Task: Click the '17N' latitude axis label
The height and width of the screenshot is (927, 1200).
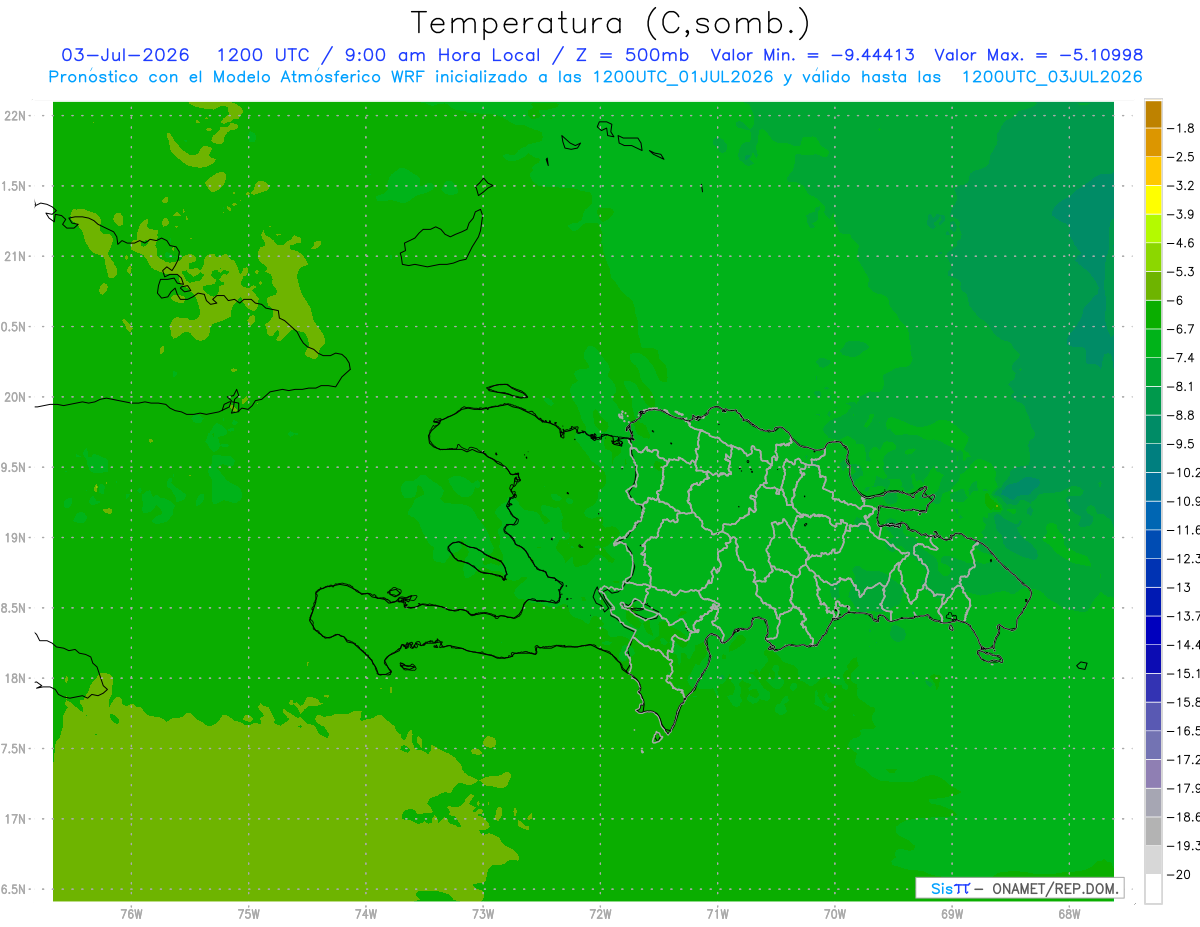Action: 15,820
